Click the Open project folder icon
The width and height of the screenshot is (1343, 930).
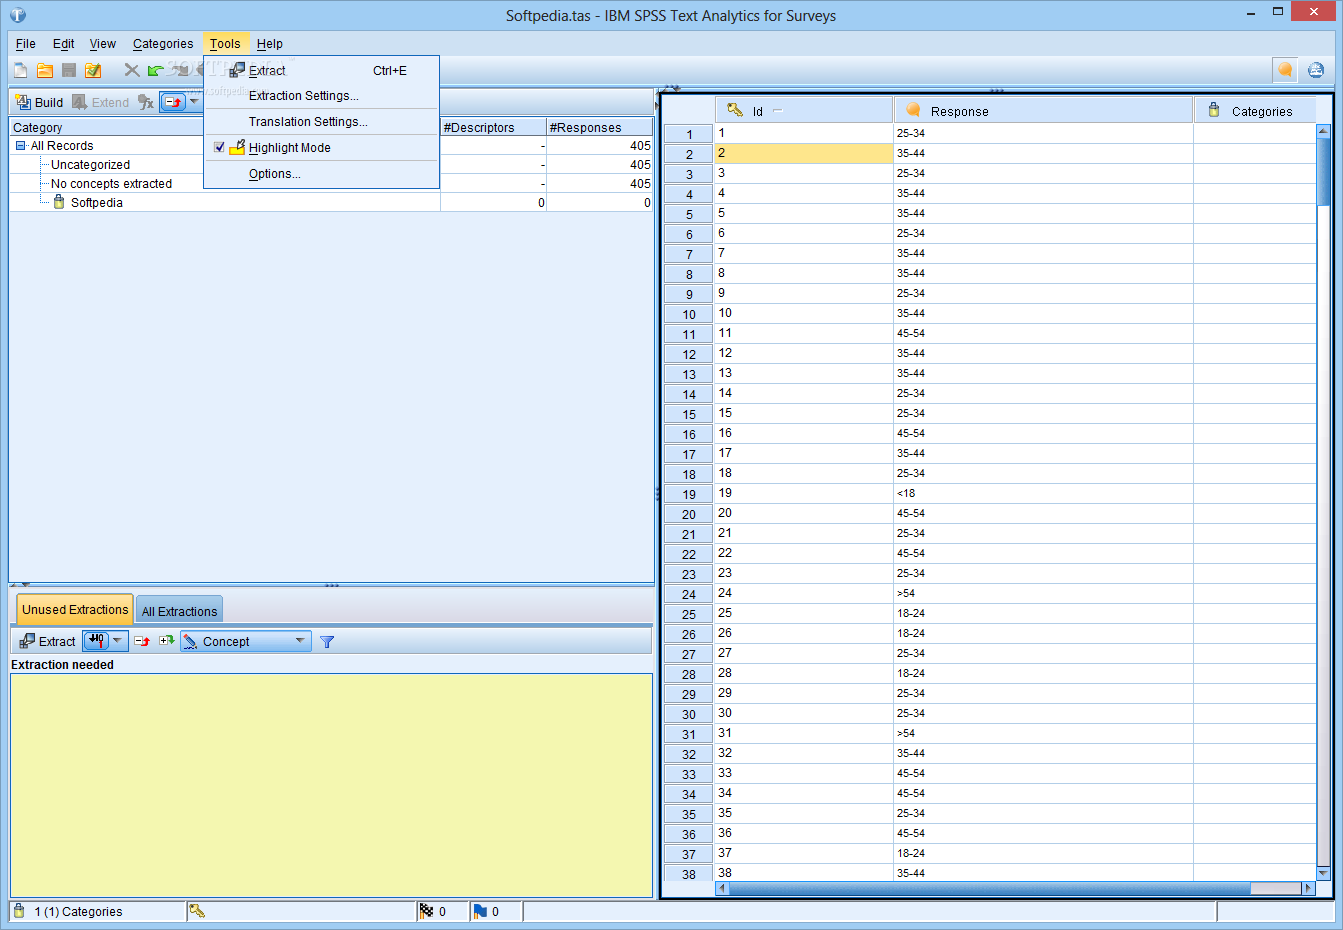coord(44,70)
